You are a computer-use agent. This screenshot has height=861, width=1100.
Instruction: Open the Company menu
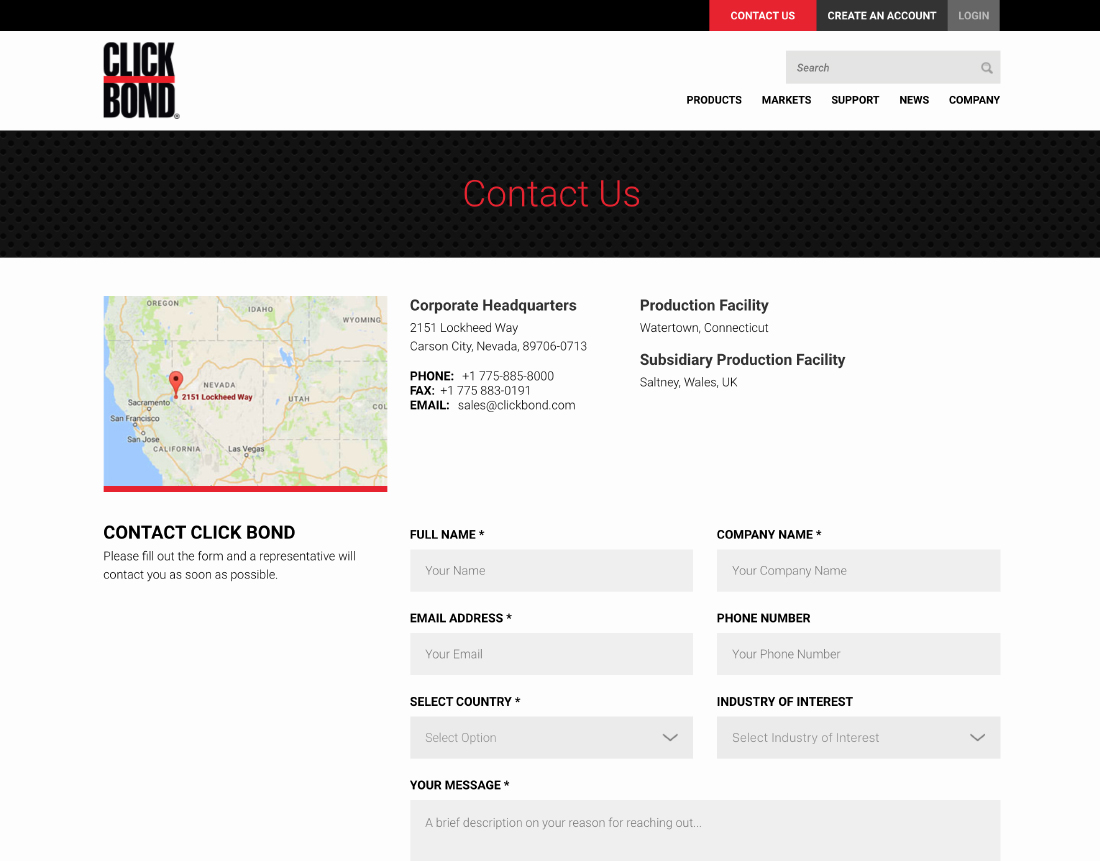pyautogui.click(x=974, y=100)
